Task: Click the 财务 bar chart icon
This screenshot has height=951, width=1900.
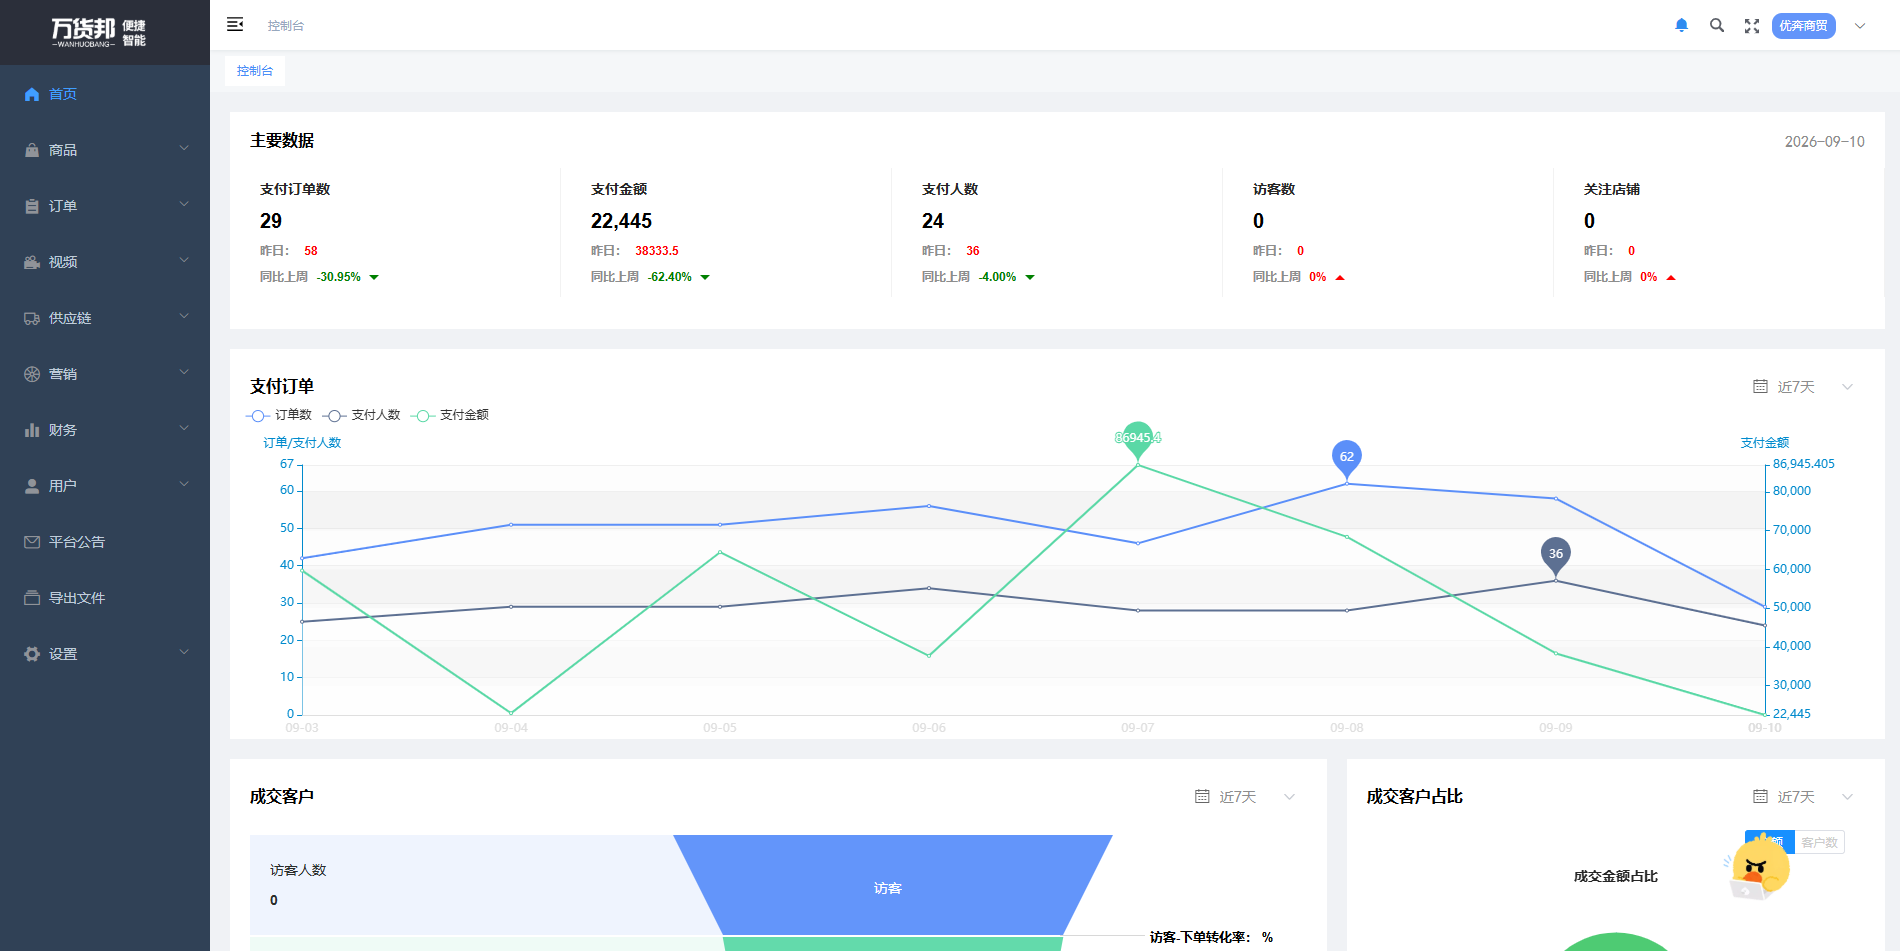Action: (32, 430)
